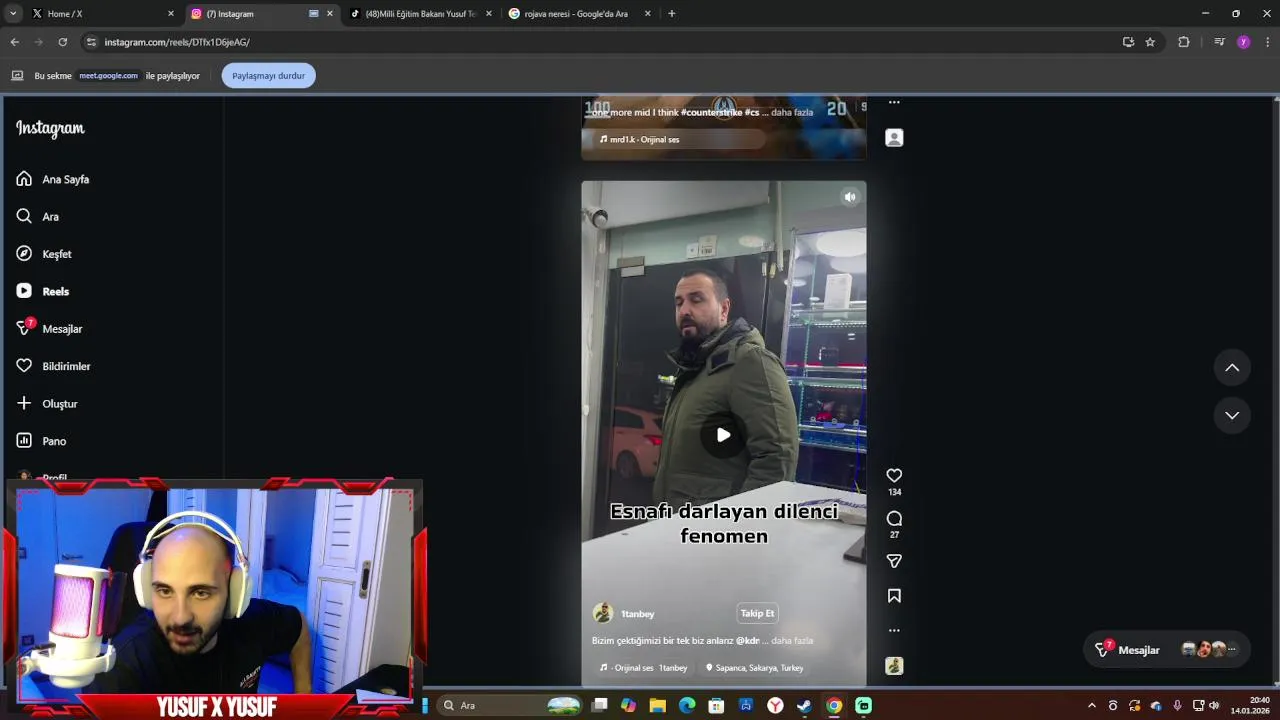Show hidden system tray icons
Screen dimensions: 1280x720
click(1091, 705)
